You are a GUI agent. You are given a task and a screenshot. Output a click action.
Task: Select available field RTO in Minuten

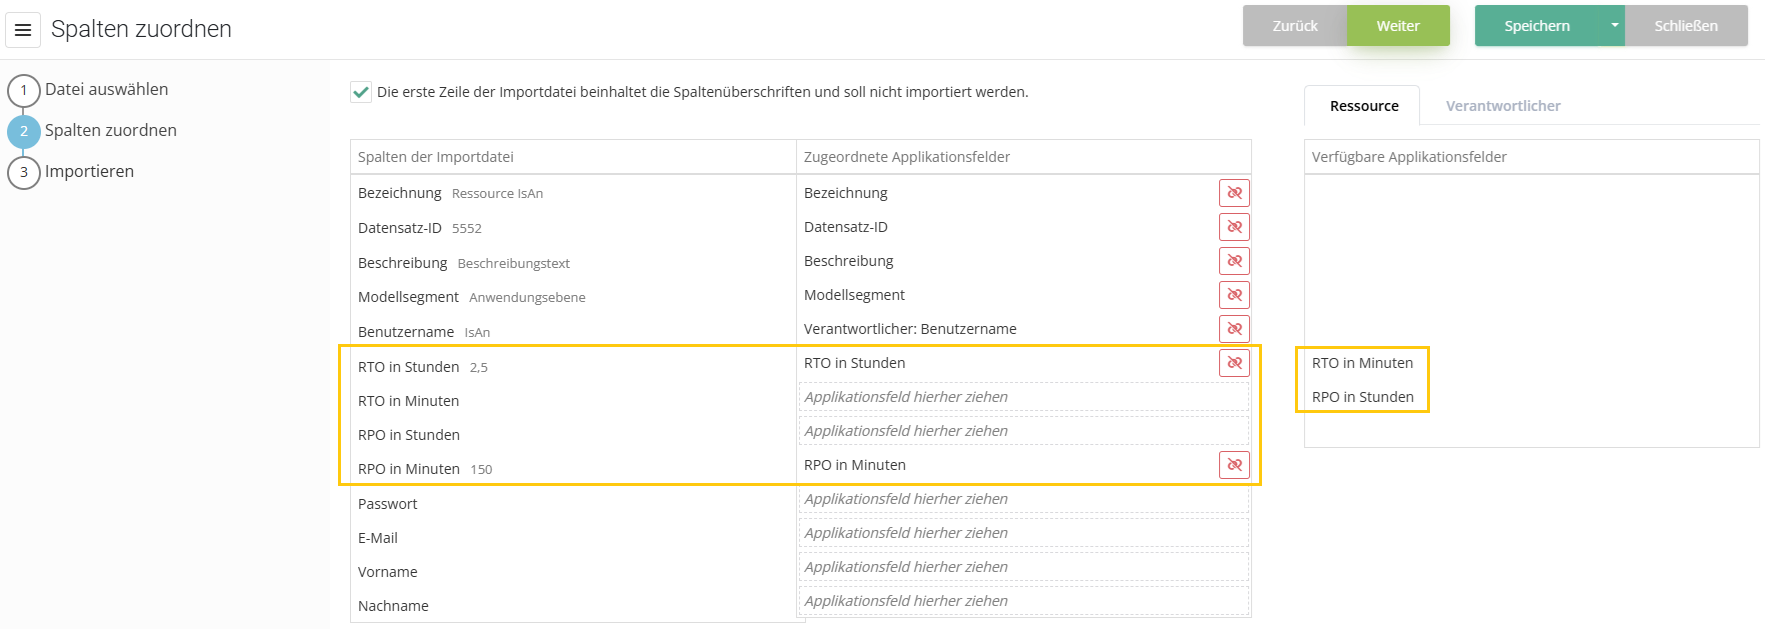point(1362,363)
